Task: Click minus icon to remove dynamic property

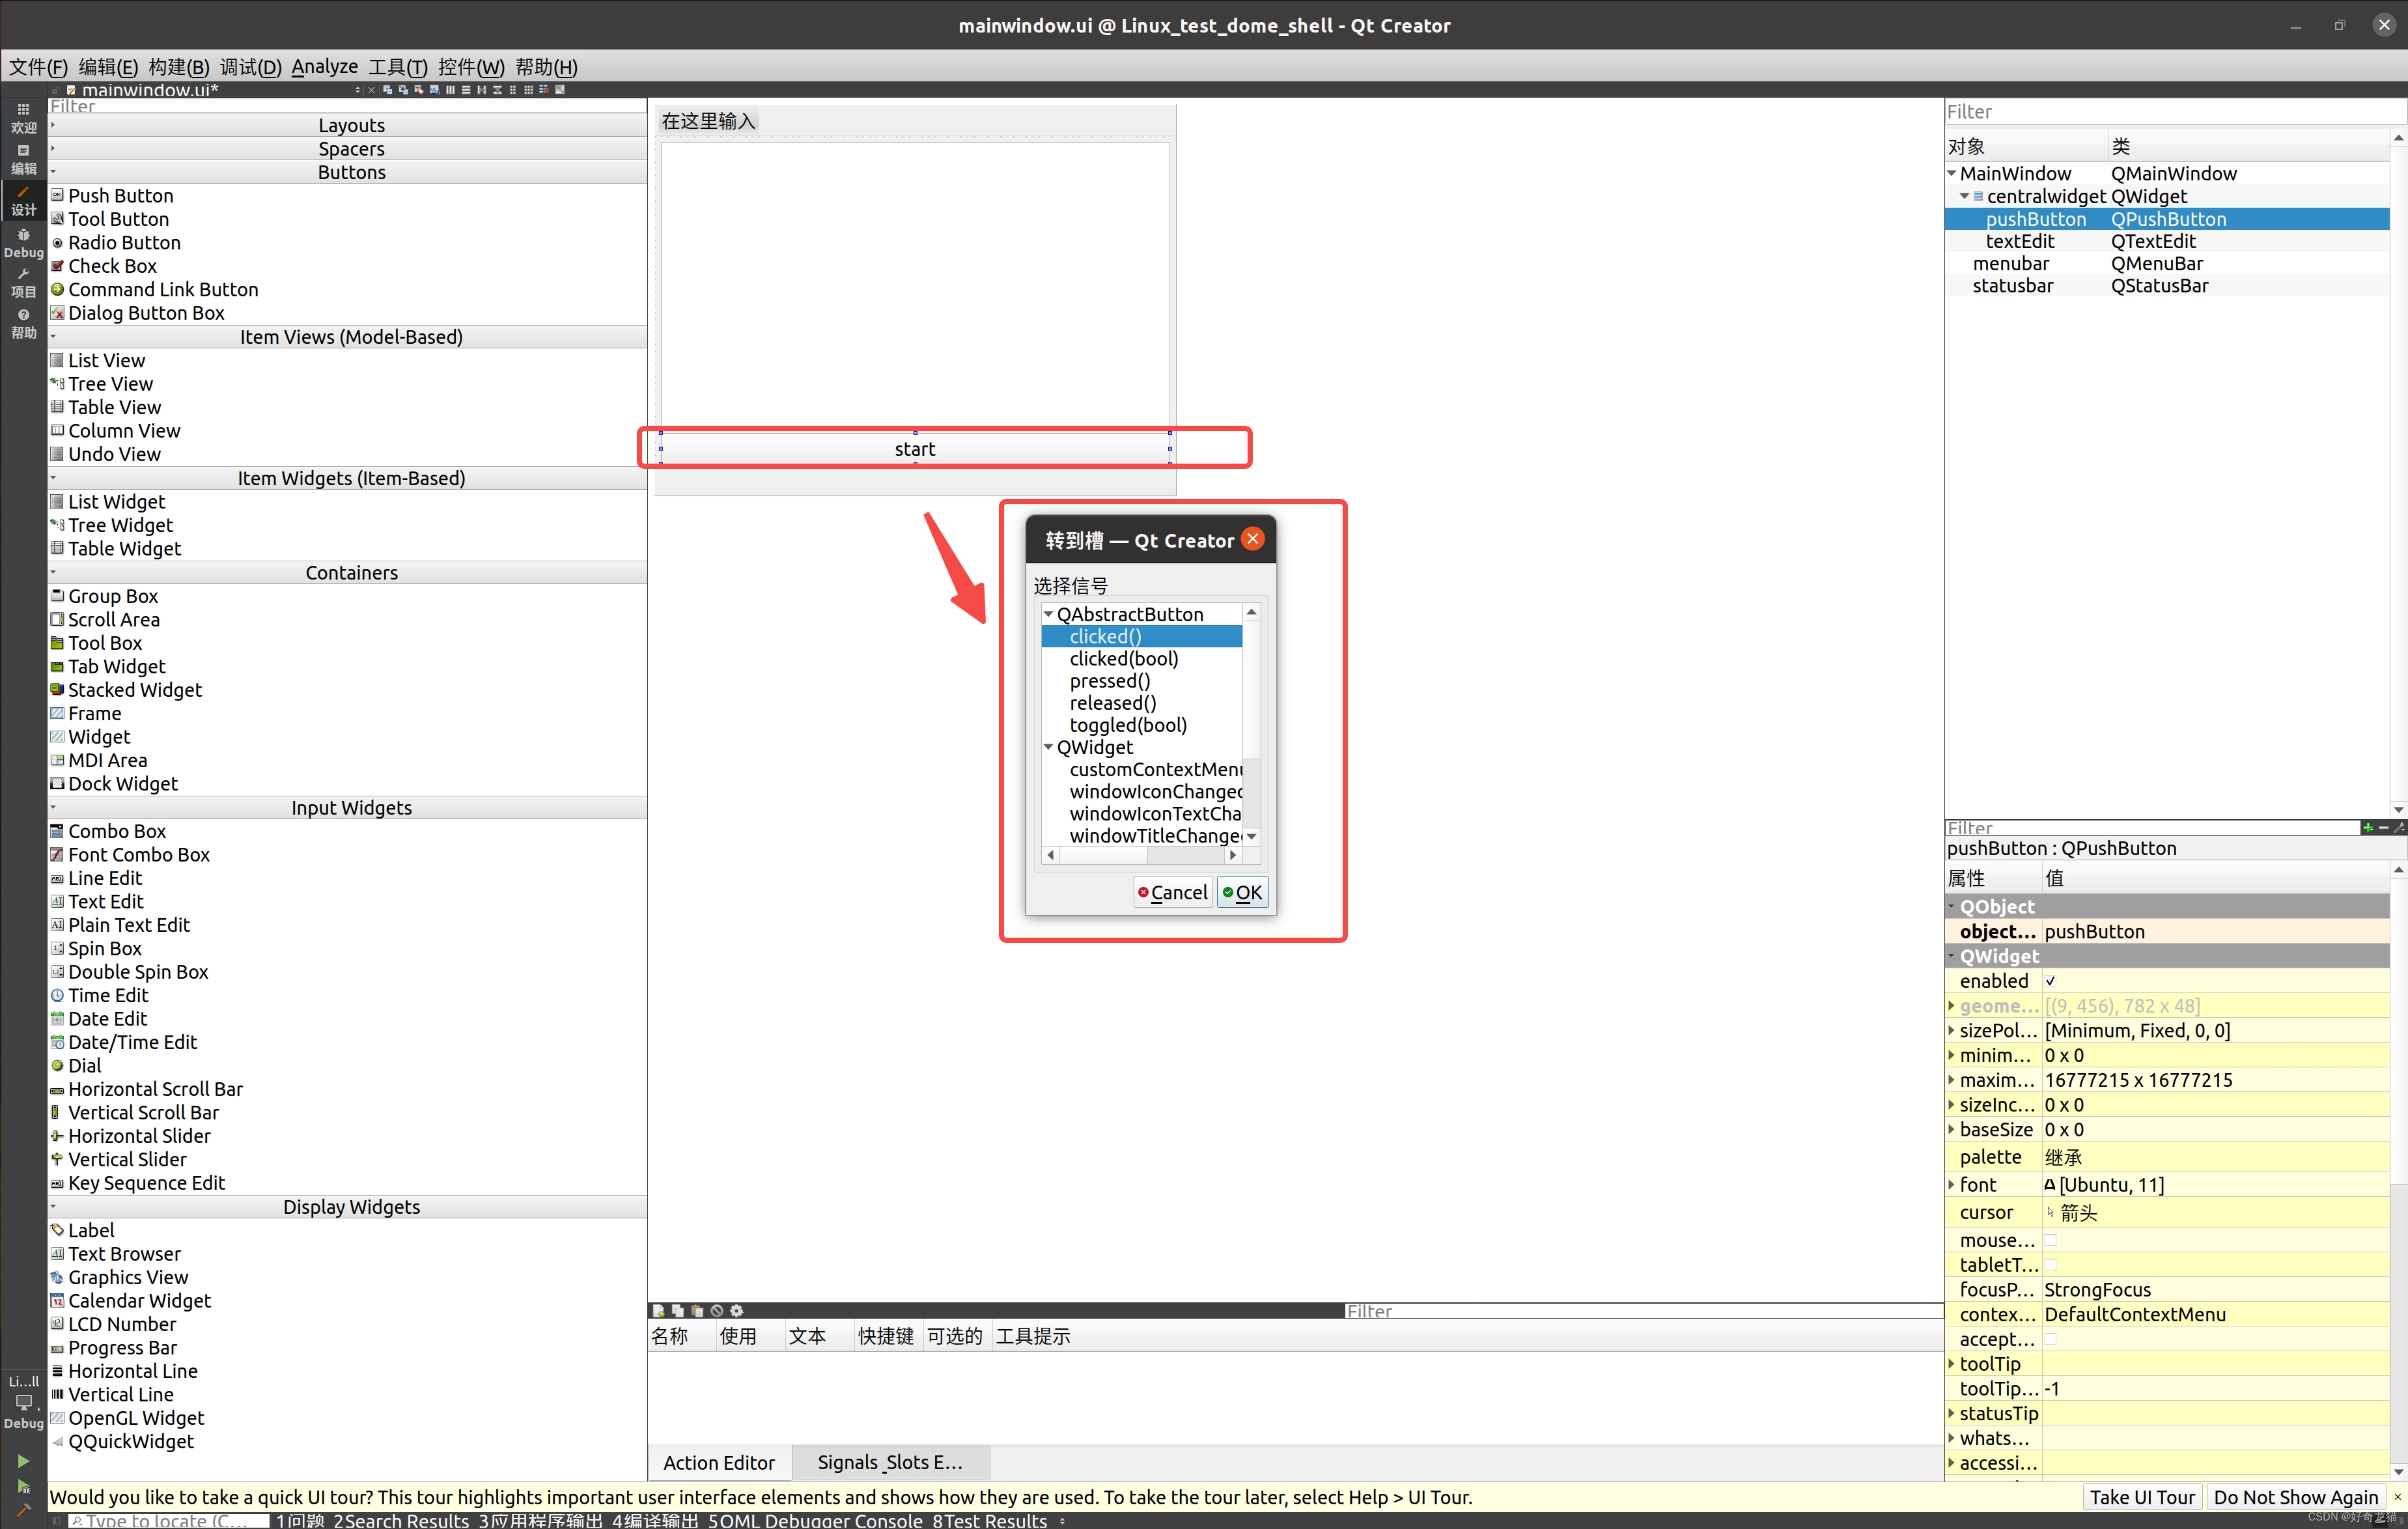Action: click(x=2384, y=827)
